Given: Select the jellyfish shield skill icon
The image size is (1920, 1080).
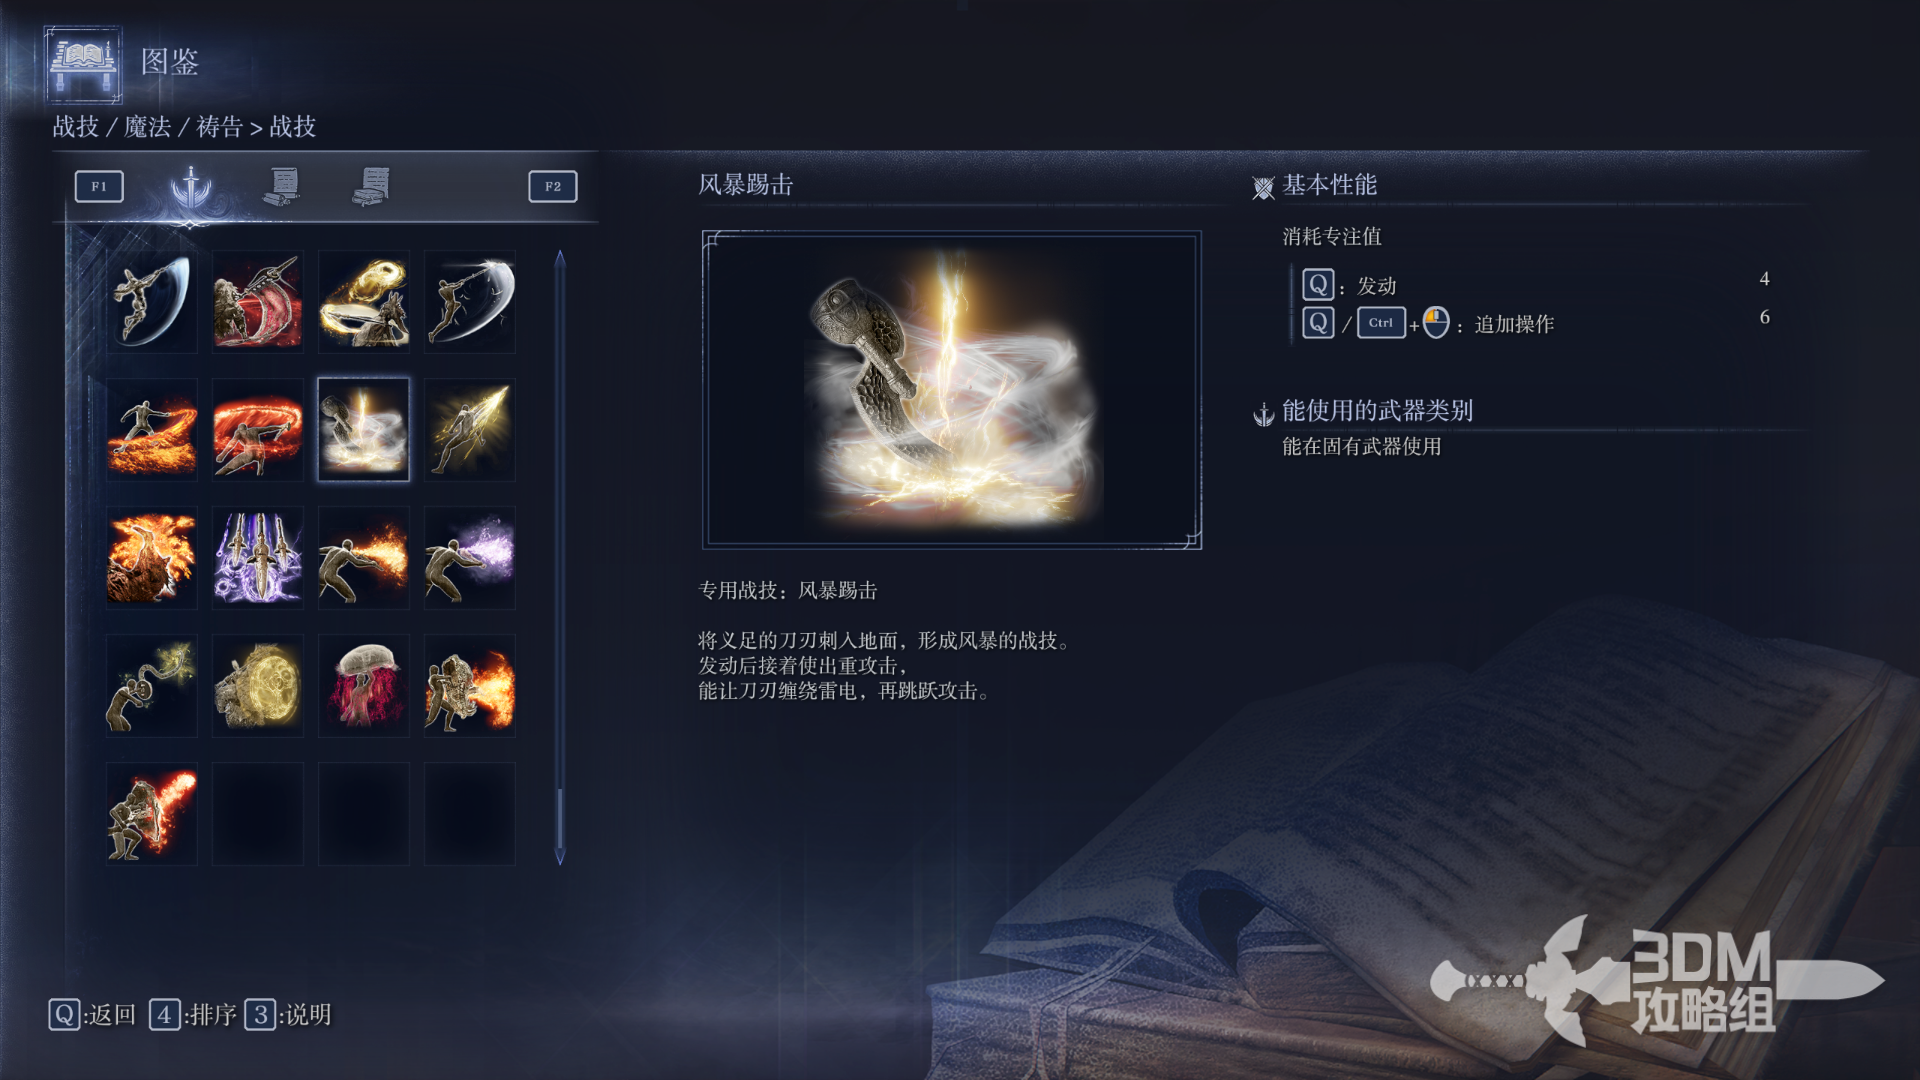Looking at the screenshot, I should pyautogui.click(x=364, y=685).
